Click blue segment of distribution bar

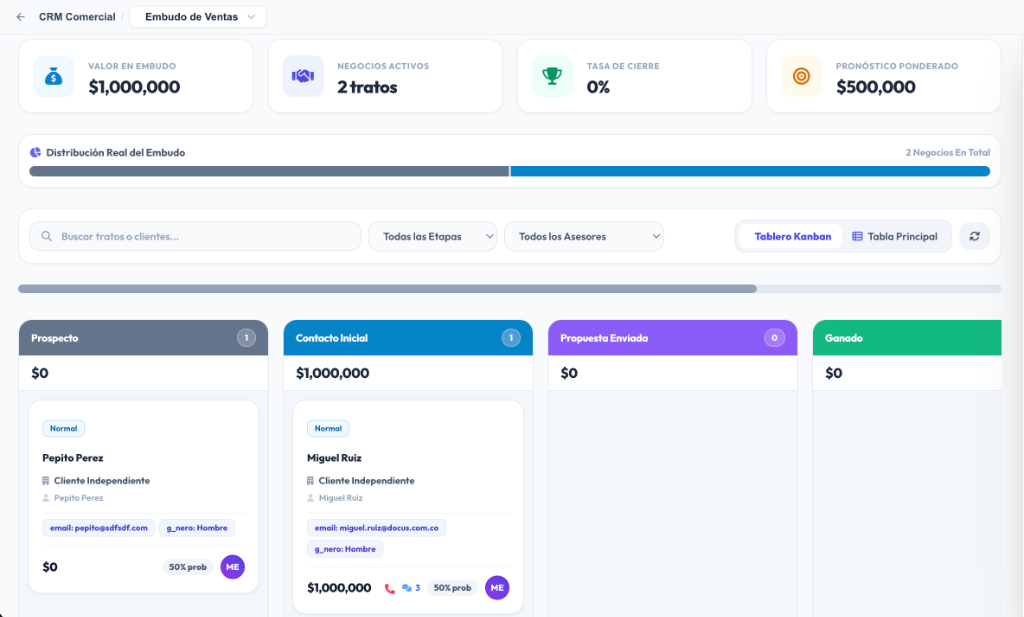(750, 171)
